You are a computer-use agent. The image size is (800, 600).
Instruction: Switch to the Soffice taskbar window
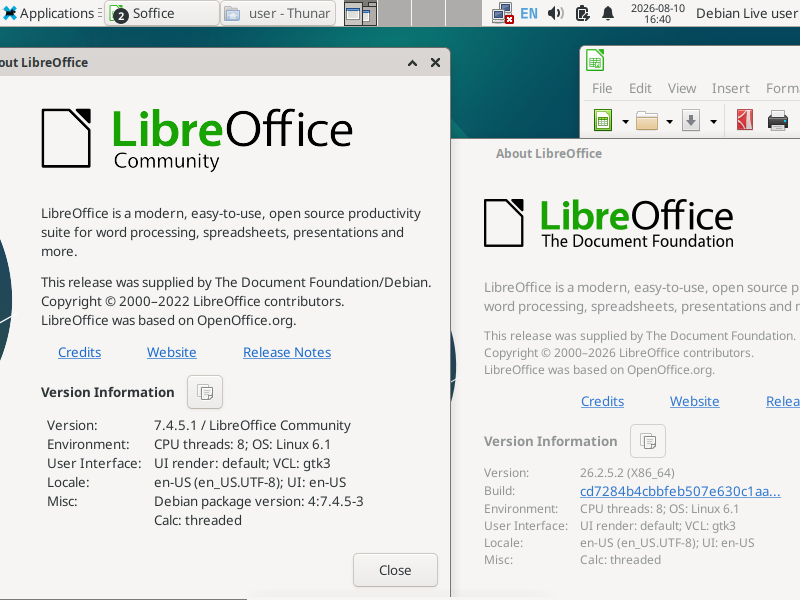coord(162,13)
